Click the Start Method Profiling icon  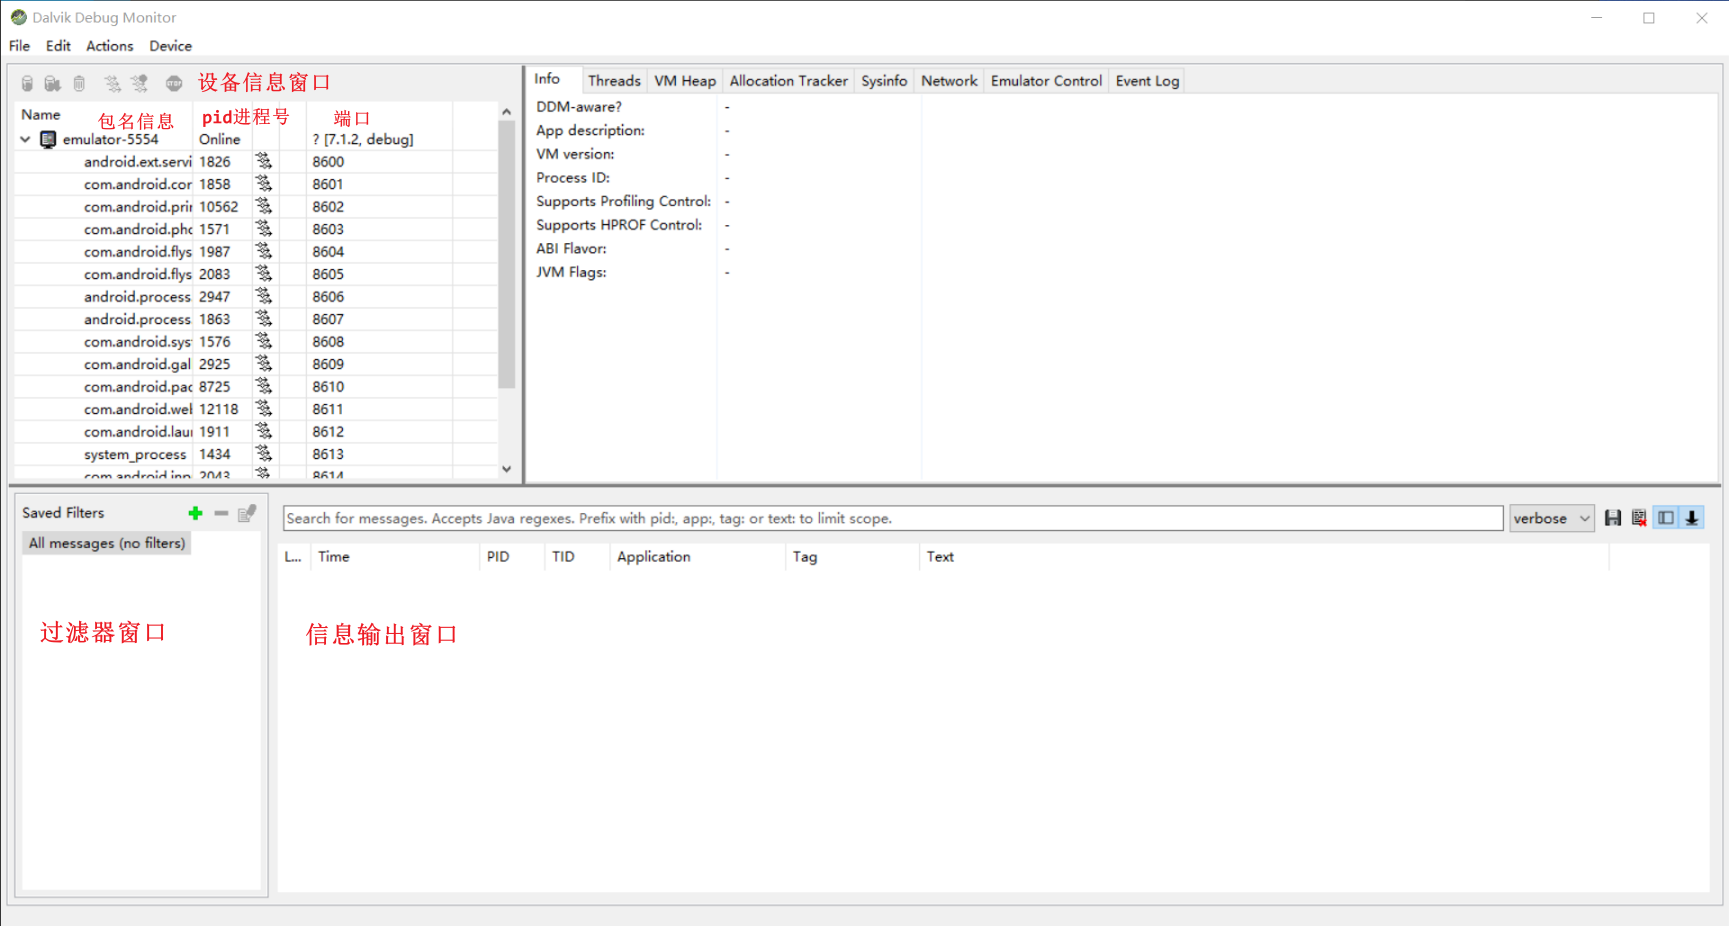click(x=140, y=84)
